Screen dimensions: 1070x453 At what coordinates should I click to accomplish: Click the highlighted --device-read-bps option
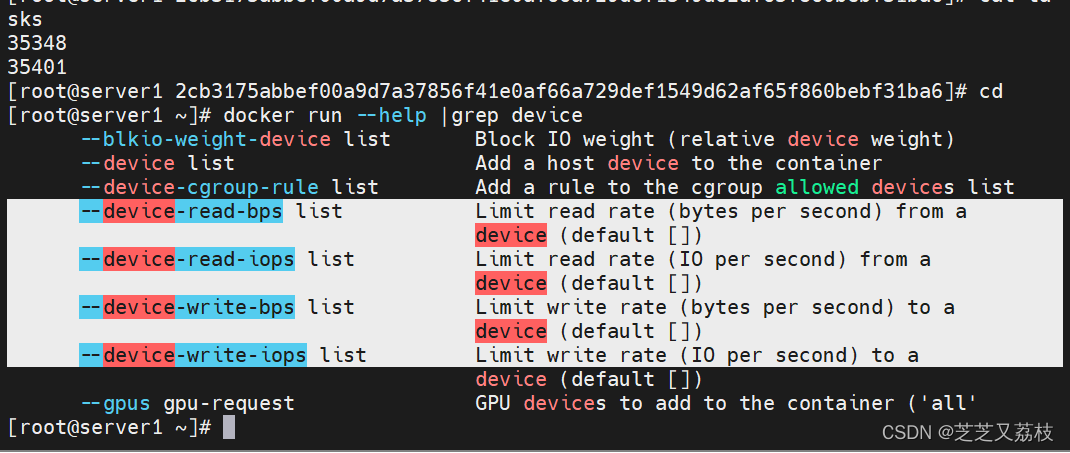(181, 211)
